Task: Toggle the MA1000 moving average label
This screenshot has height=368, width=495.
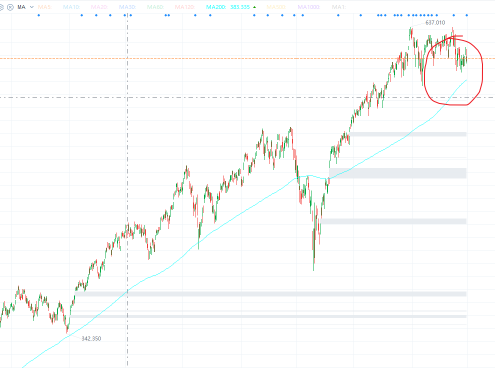Action: click(x=309, y=7)
